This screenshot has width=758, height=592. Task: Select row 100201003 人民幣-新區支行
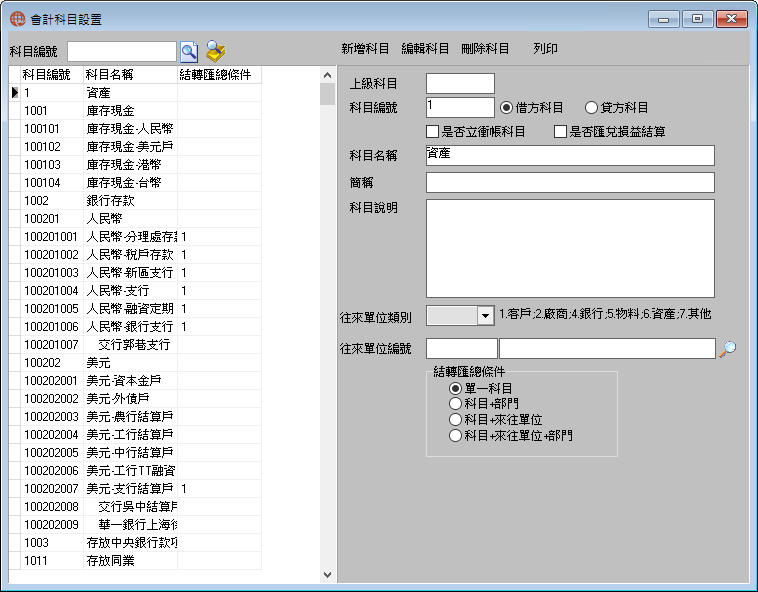coord(135,273)
